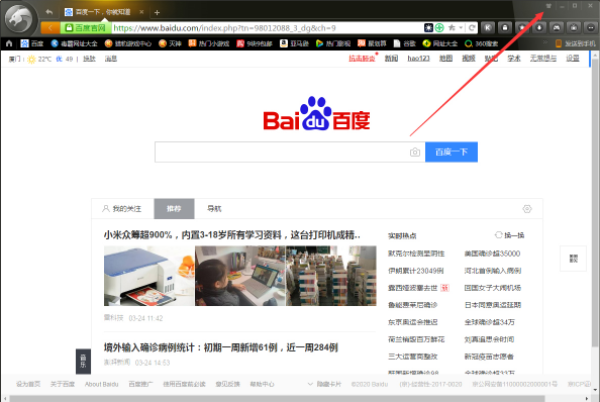Open the 谷歌 bookmark
600x402 pixels.
click(x=404, y=43)
